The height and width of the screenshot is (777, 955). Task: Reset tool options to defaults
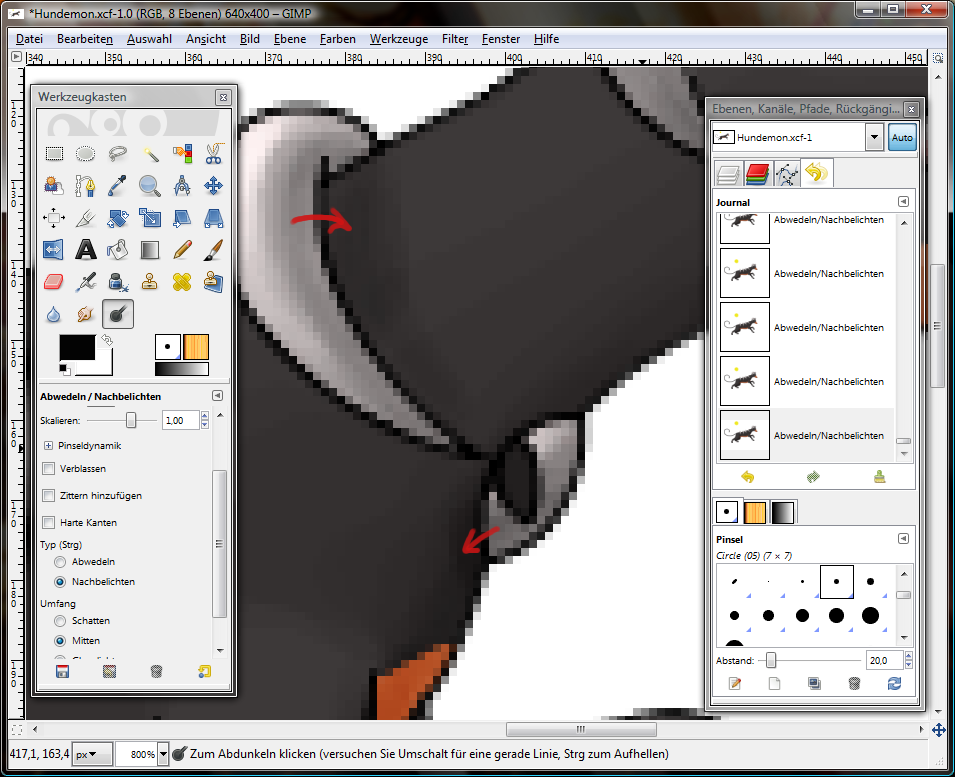pyautogui.click(x=204, y=671)
